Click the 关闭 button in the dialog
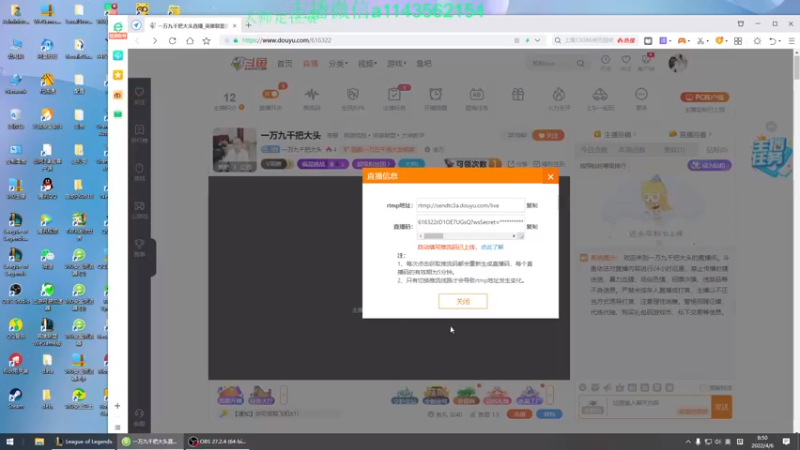The height and width of the screenshot is (450, 800). [x=463, y=302]
